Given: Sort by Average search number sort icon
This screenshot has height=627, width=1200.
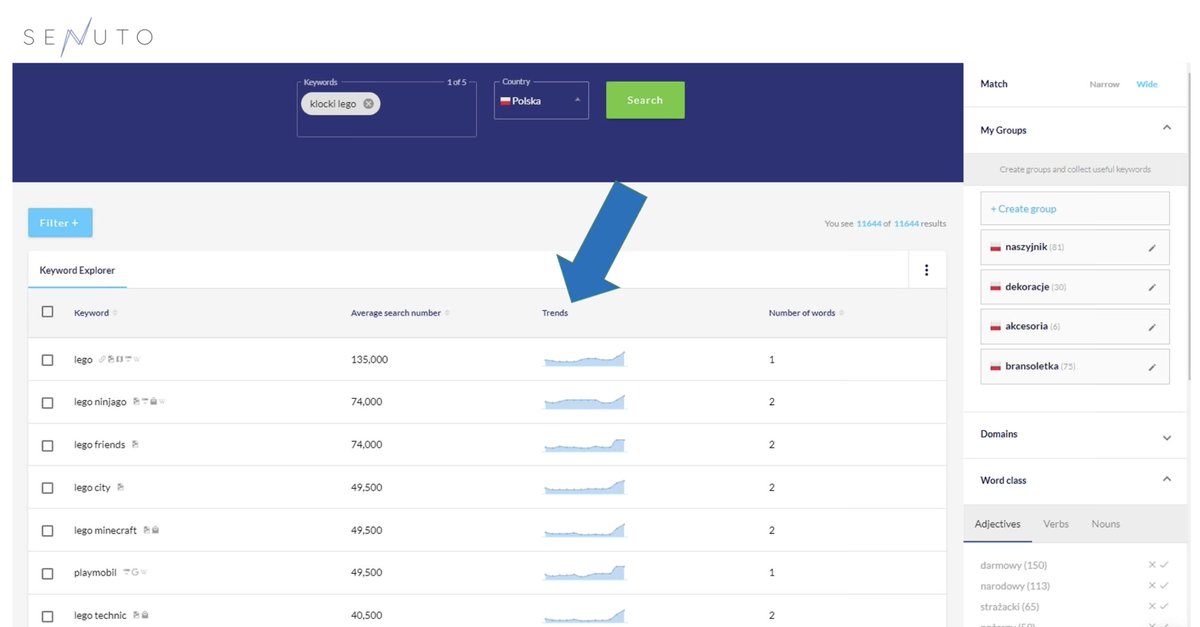Looking at the screenshot, I should pos(447,313).
